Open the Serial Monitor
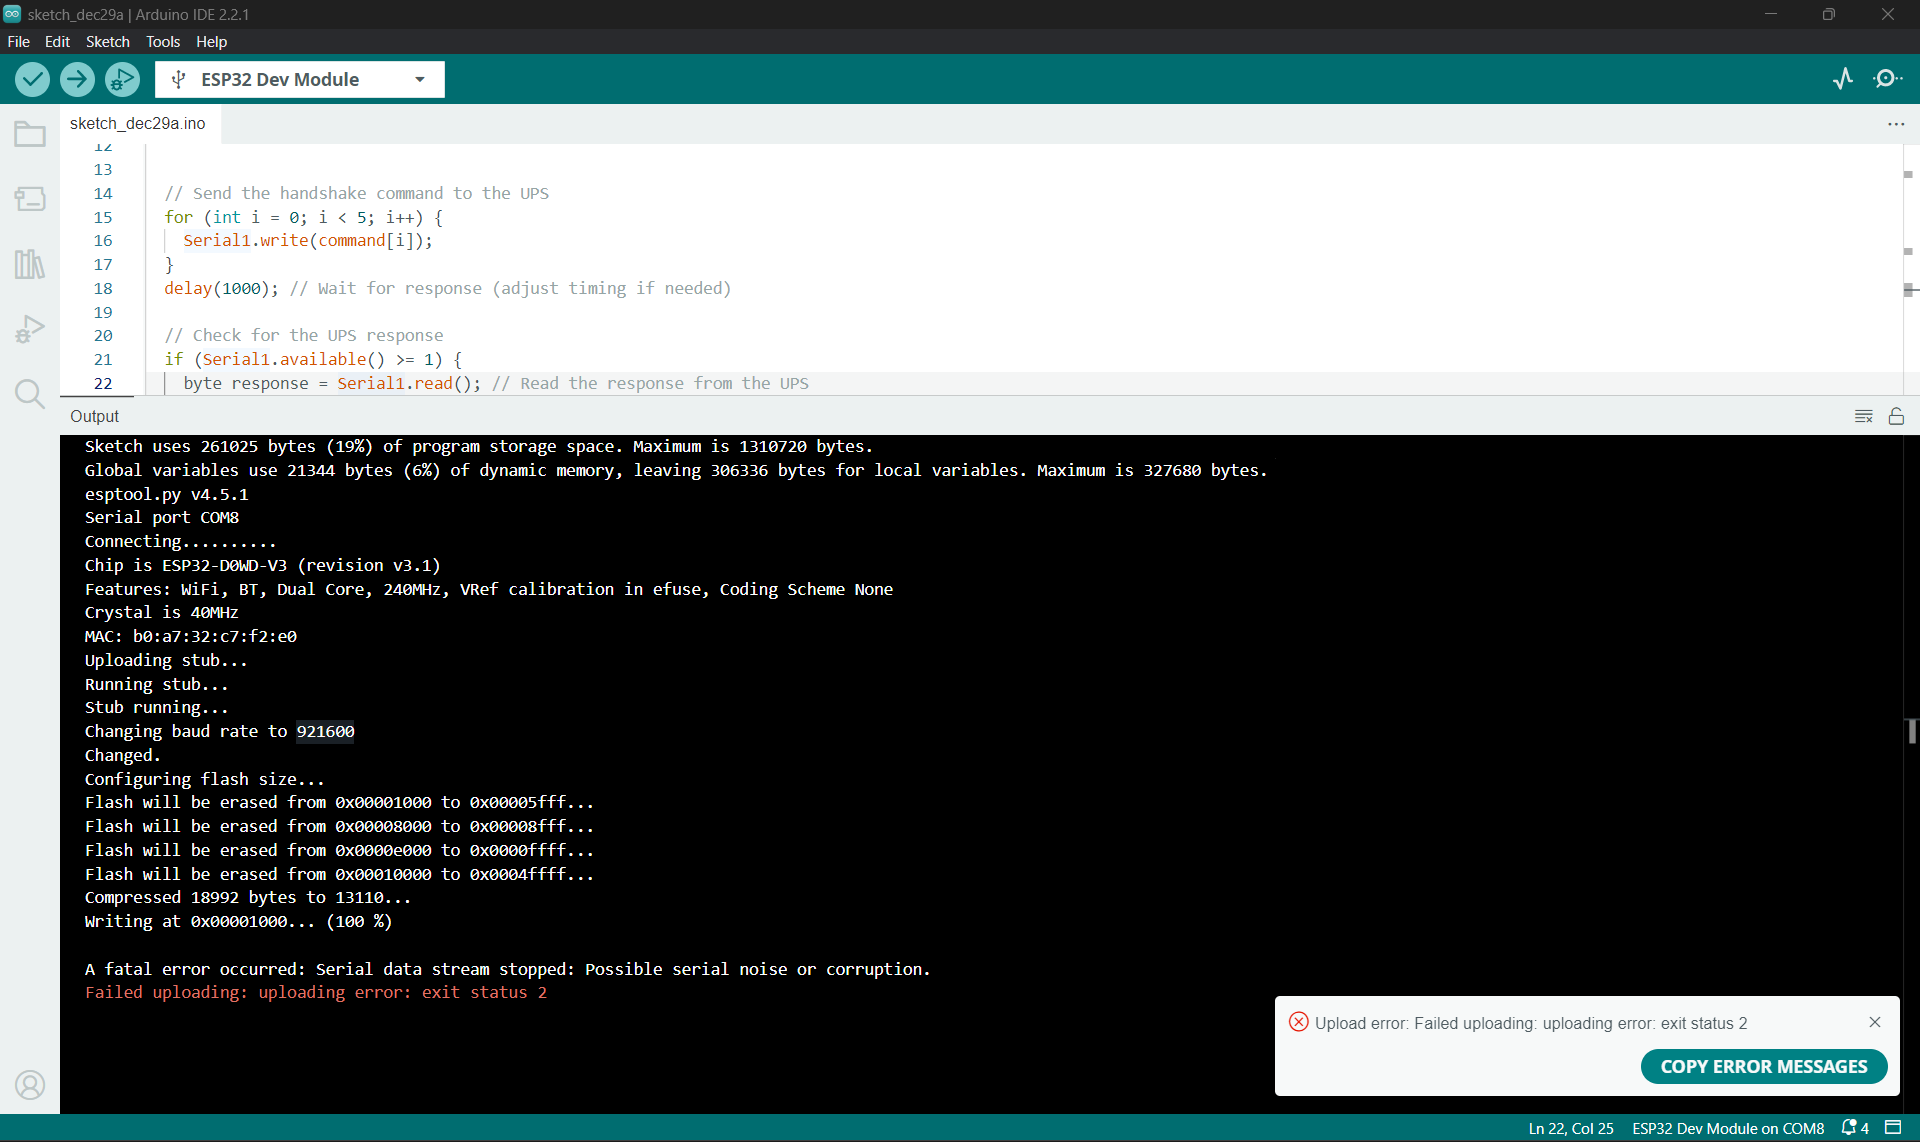This screenshot has height=1142, width=1920. pos(1888,79)
